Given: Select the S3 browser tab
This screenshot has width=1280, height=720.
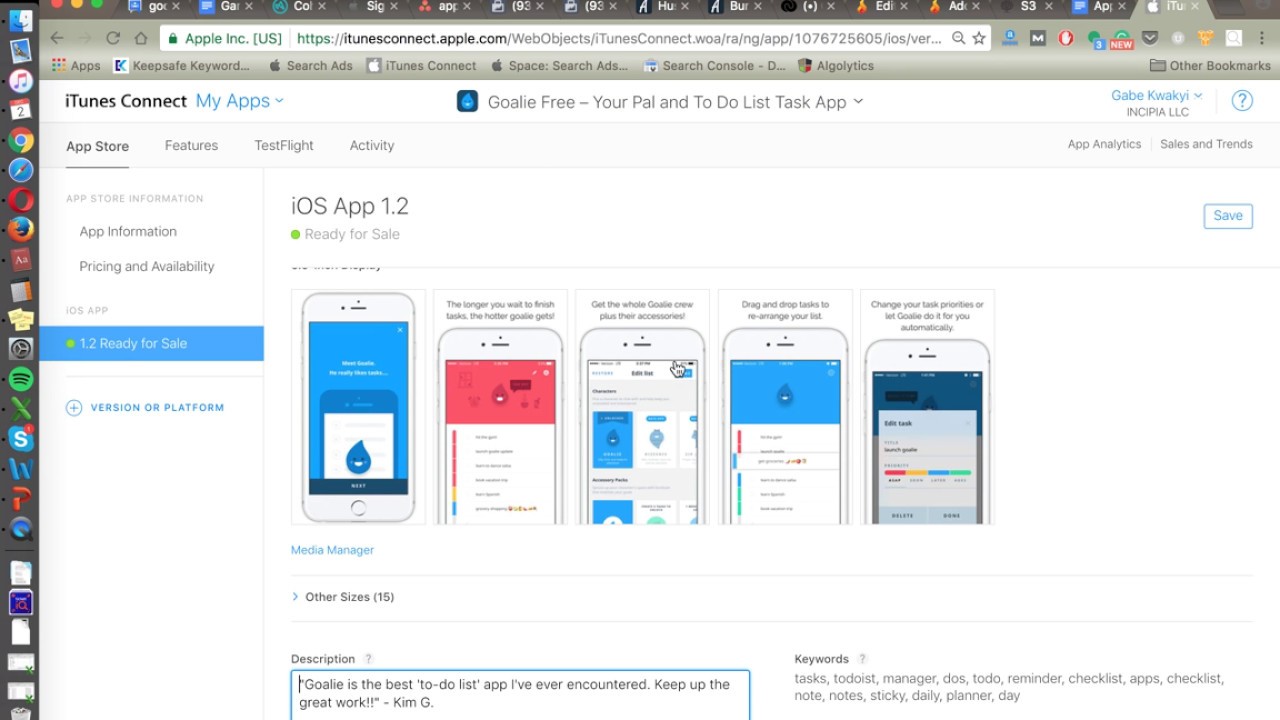Looking at the screenshot, I should pos(1028,8).
